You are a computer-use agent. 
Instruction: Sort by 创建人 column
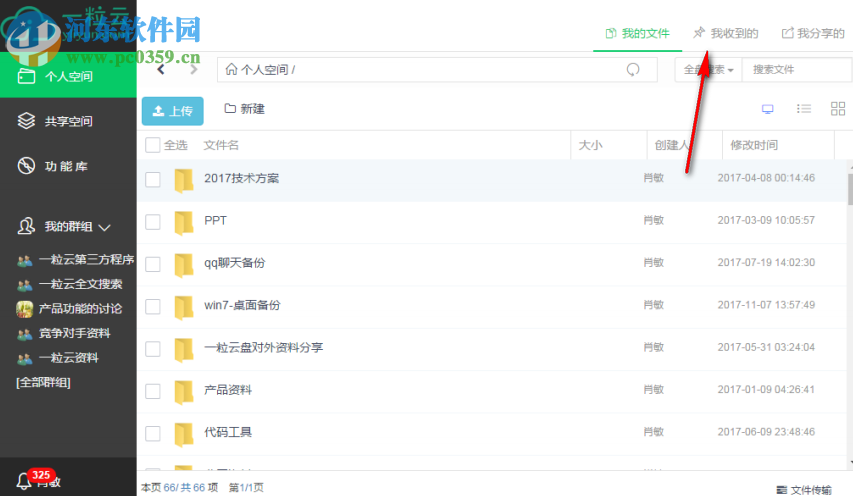tap(672, 145)
